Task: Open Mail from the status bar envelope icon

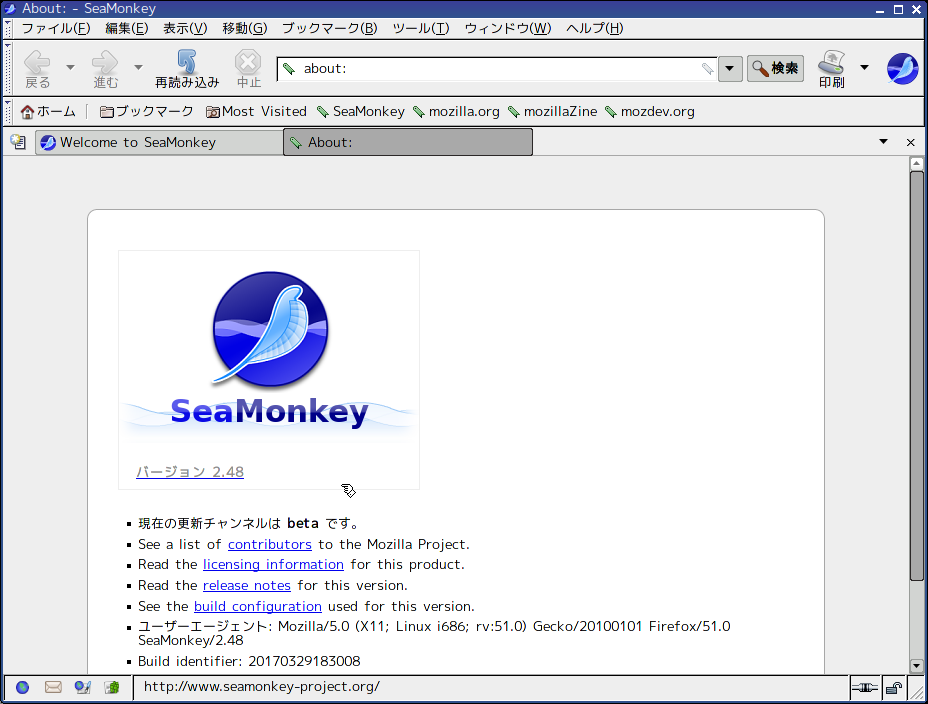Action: point(53,687)
